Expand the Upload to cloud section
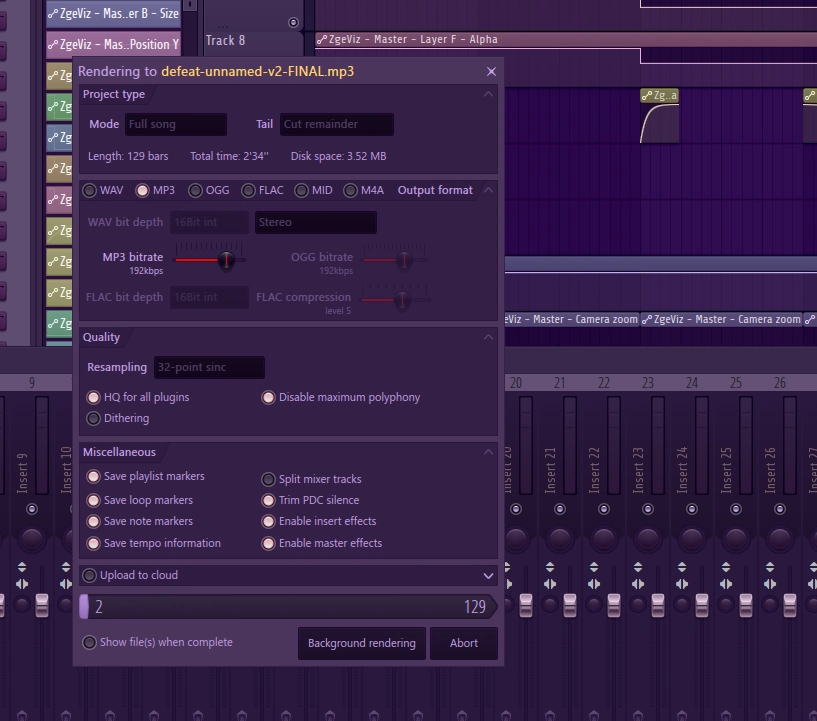817x721 pixels. pos(488,576)
